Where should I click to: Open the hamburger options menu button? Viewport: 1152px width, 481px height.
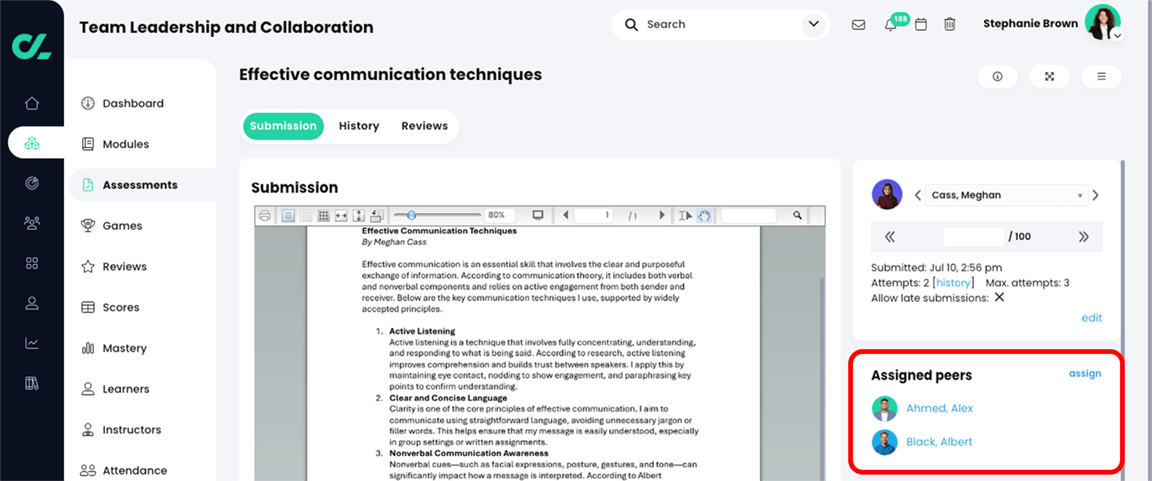click(x=1101, y=76)
